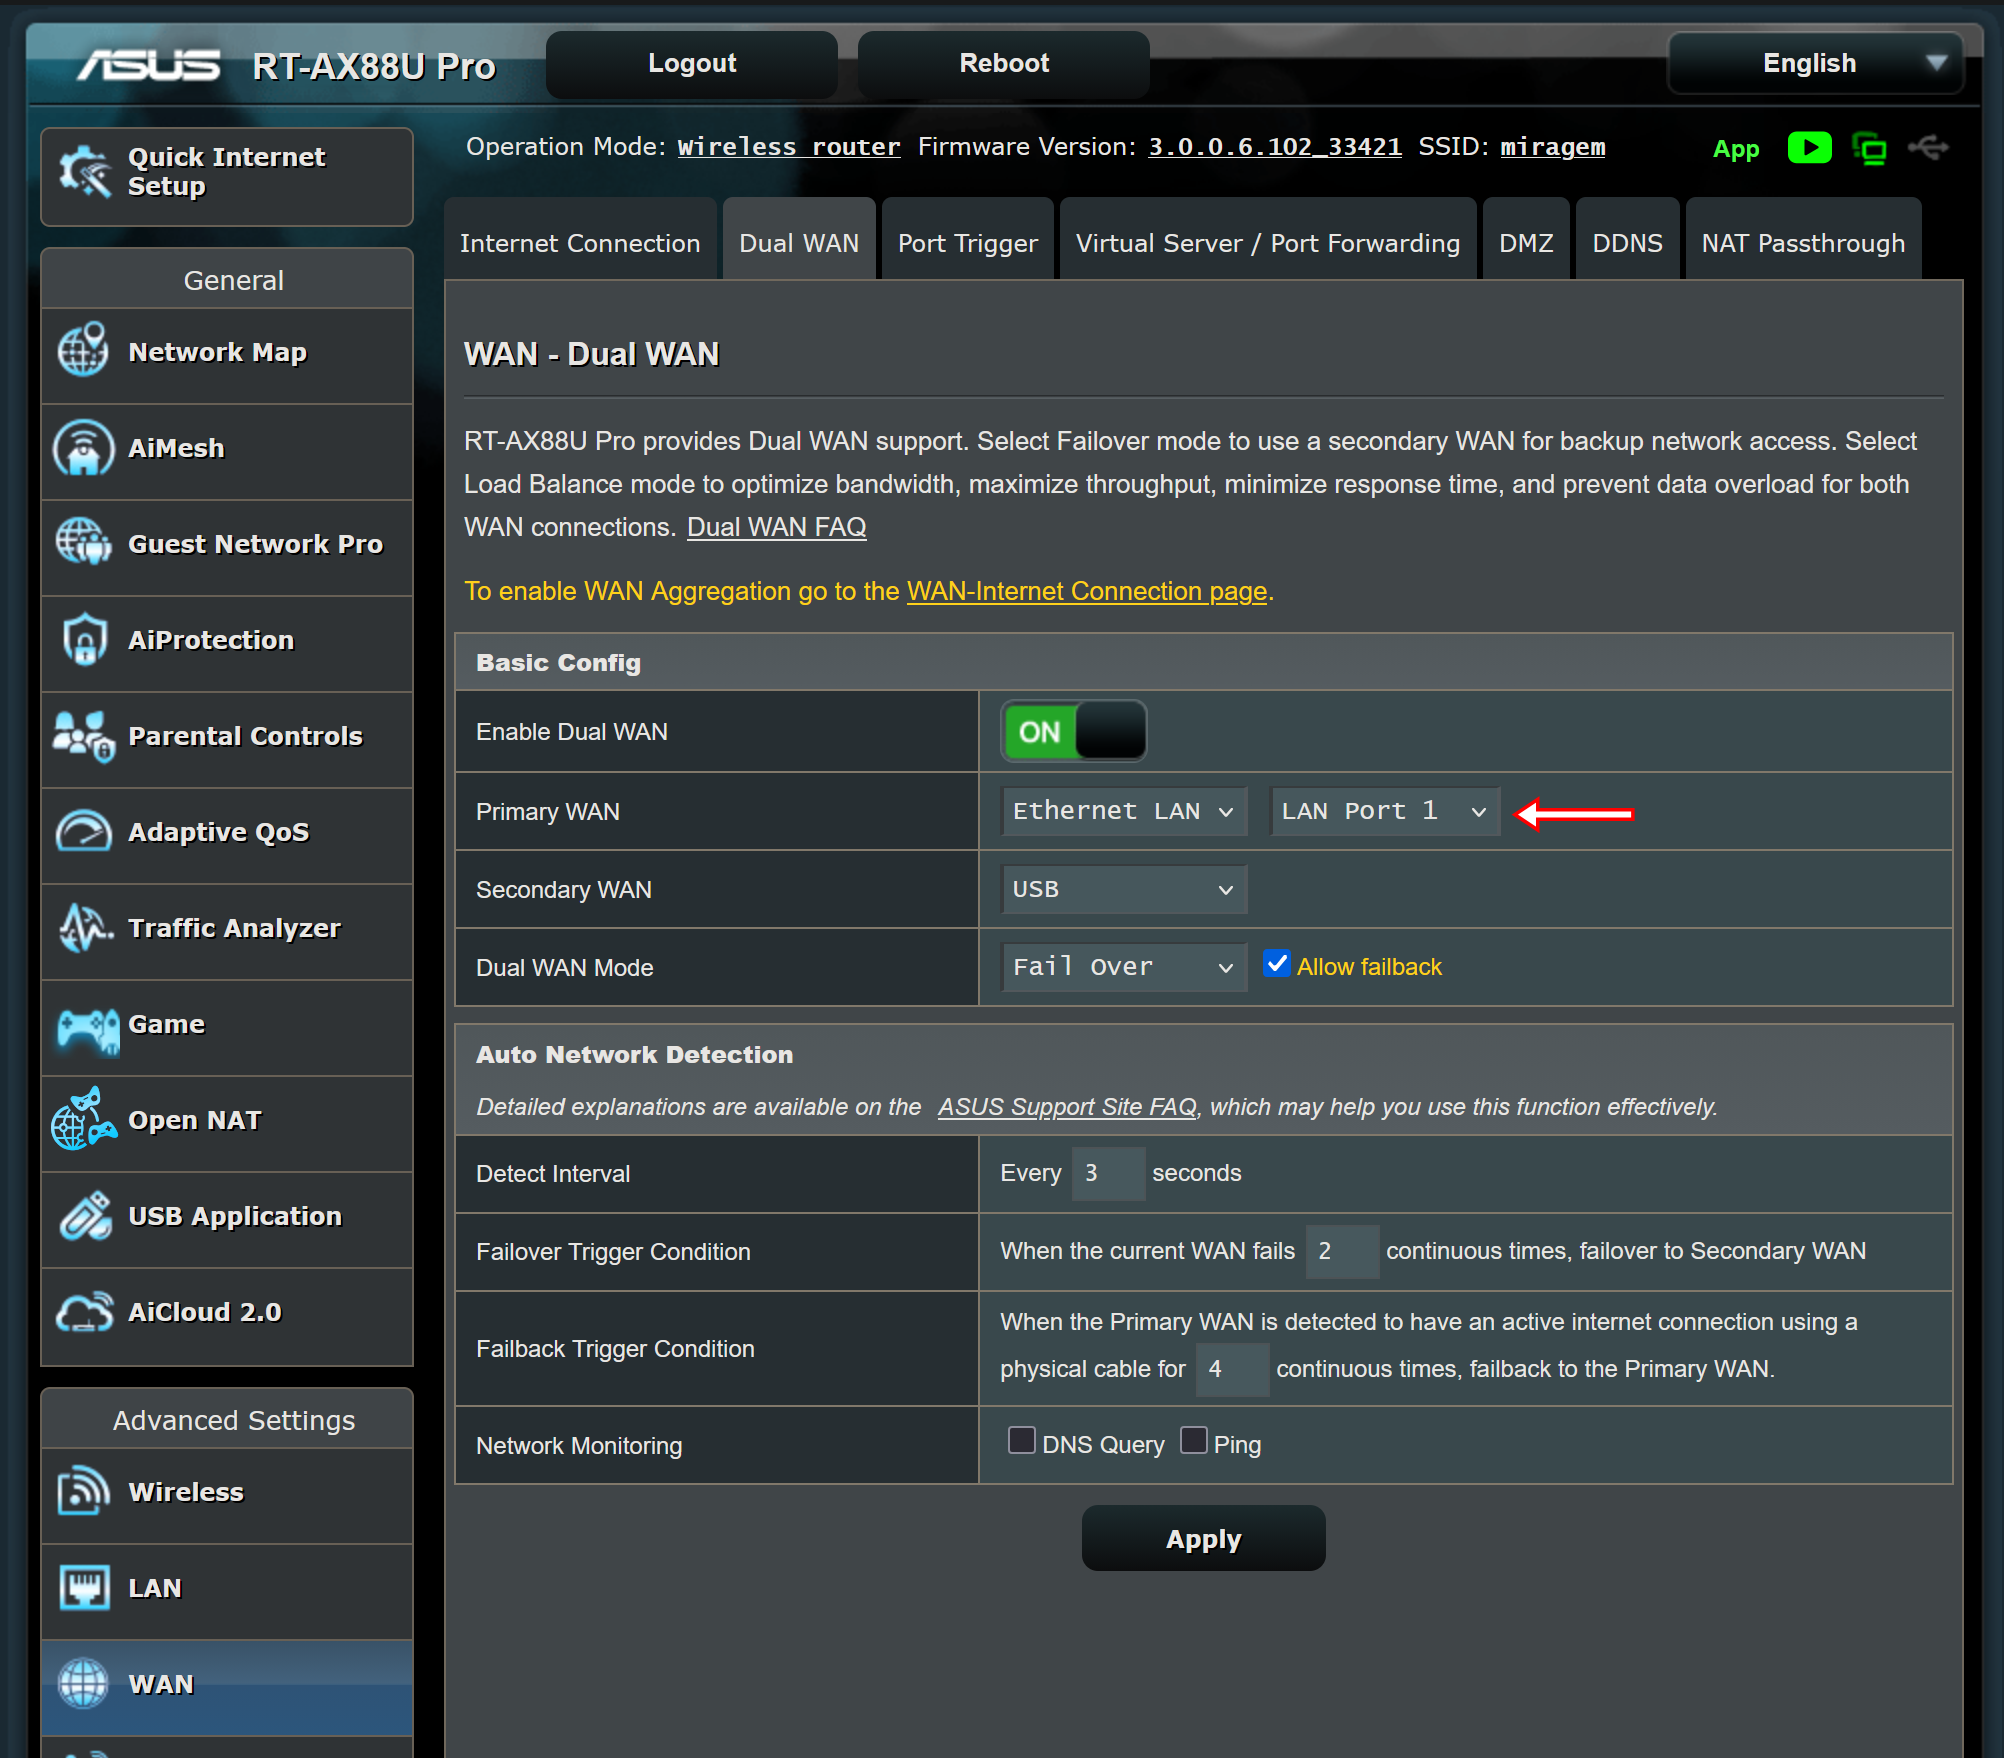Open AiMesh via its sidebar icon

click(82, 448)
